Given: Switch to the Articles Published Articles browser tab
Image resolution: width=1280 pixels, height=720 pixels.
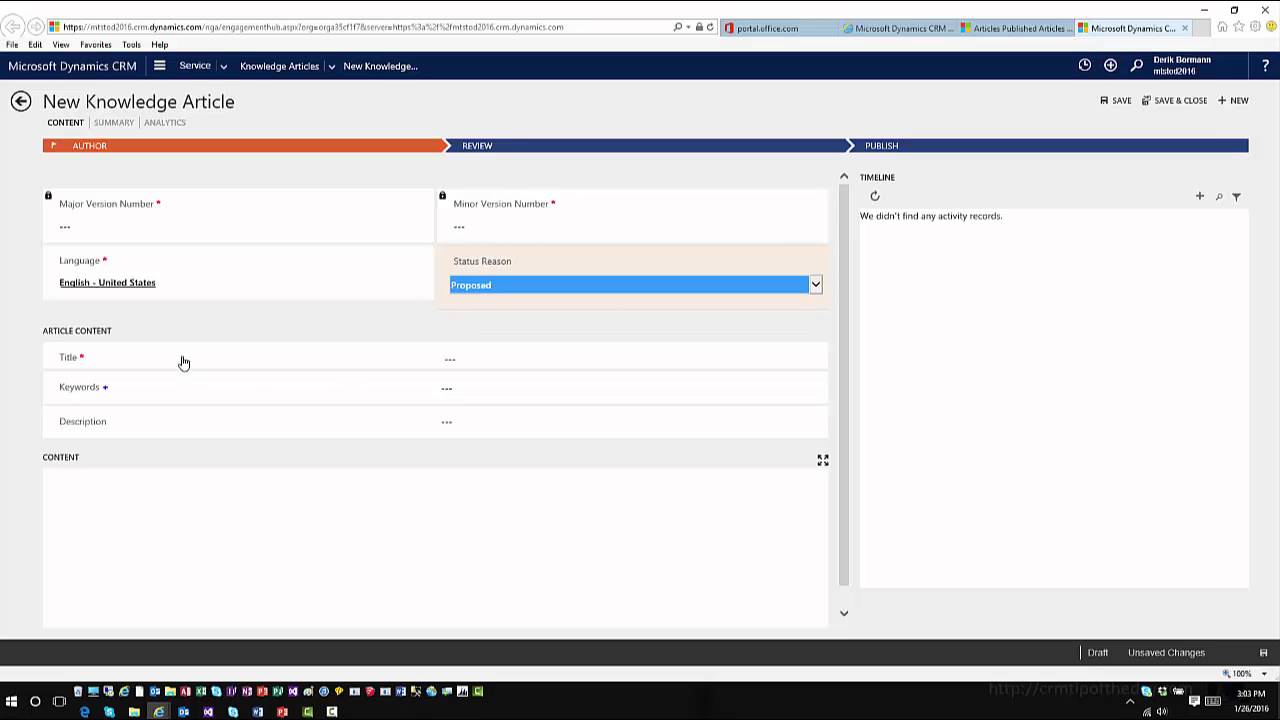Looking at the screenshot, I should 1015,28.
